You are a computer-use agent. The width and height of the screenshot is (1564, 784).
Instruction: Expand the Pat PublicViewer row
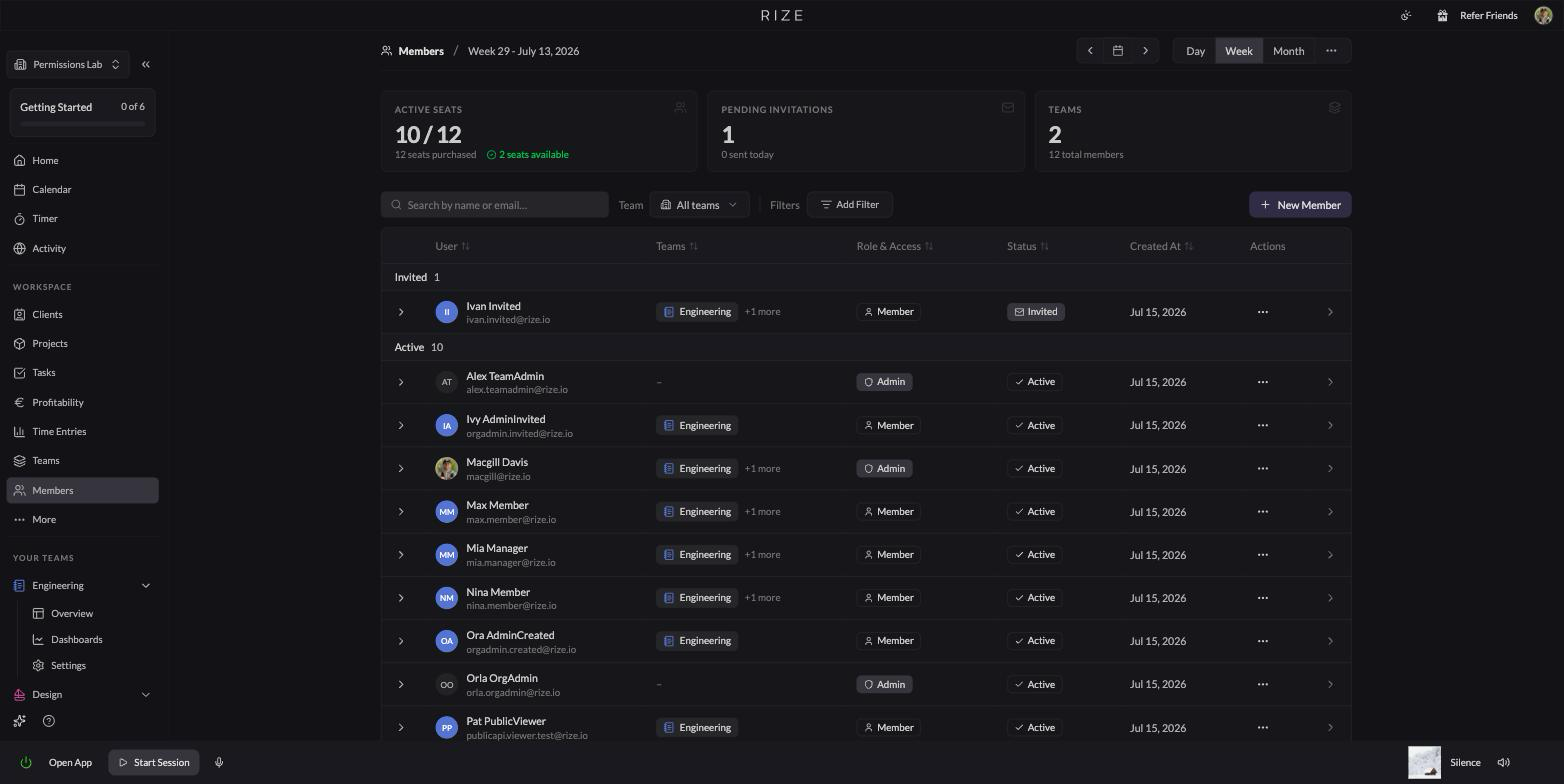point(401,727)
